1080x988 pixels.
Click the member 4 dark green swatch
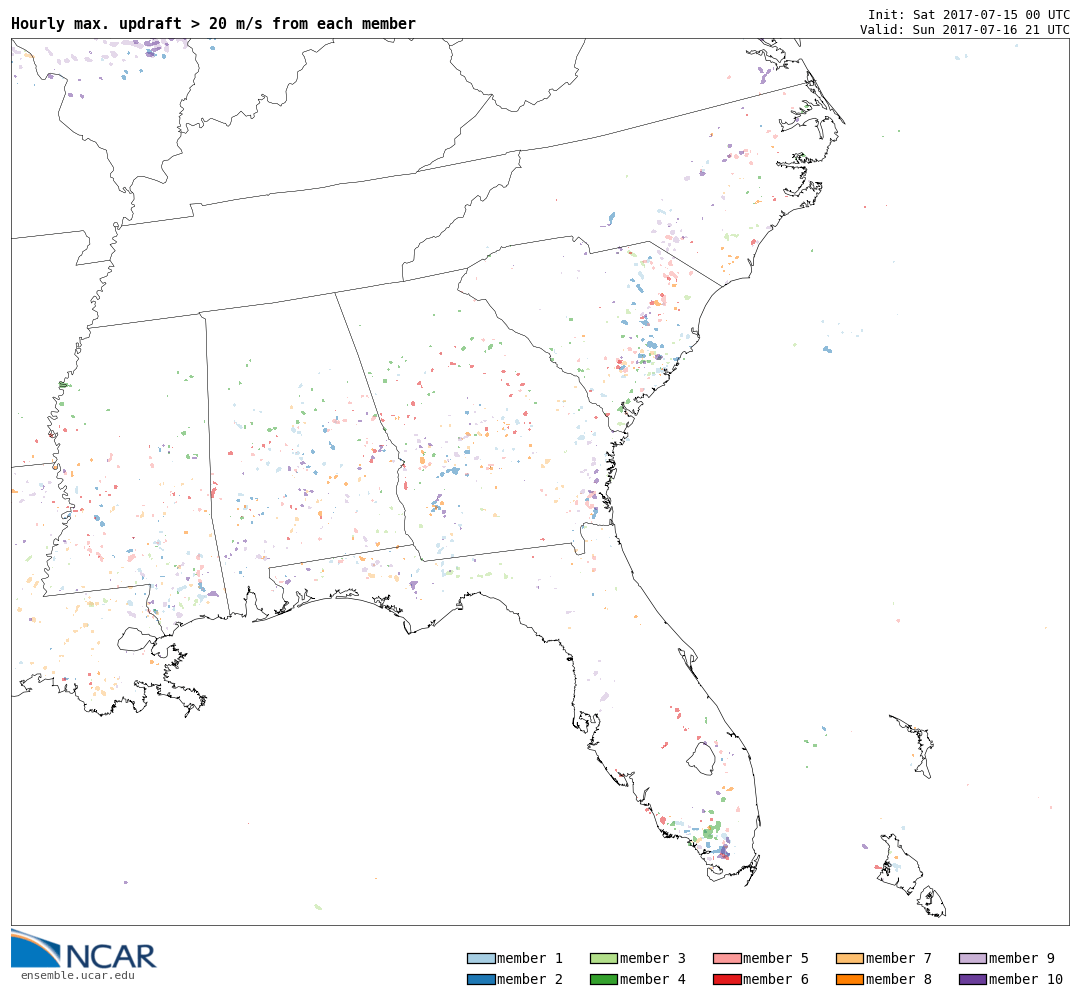604,979
